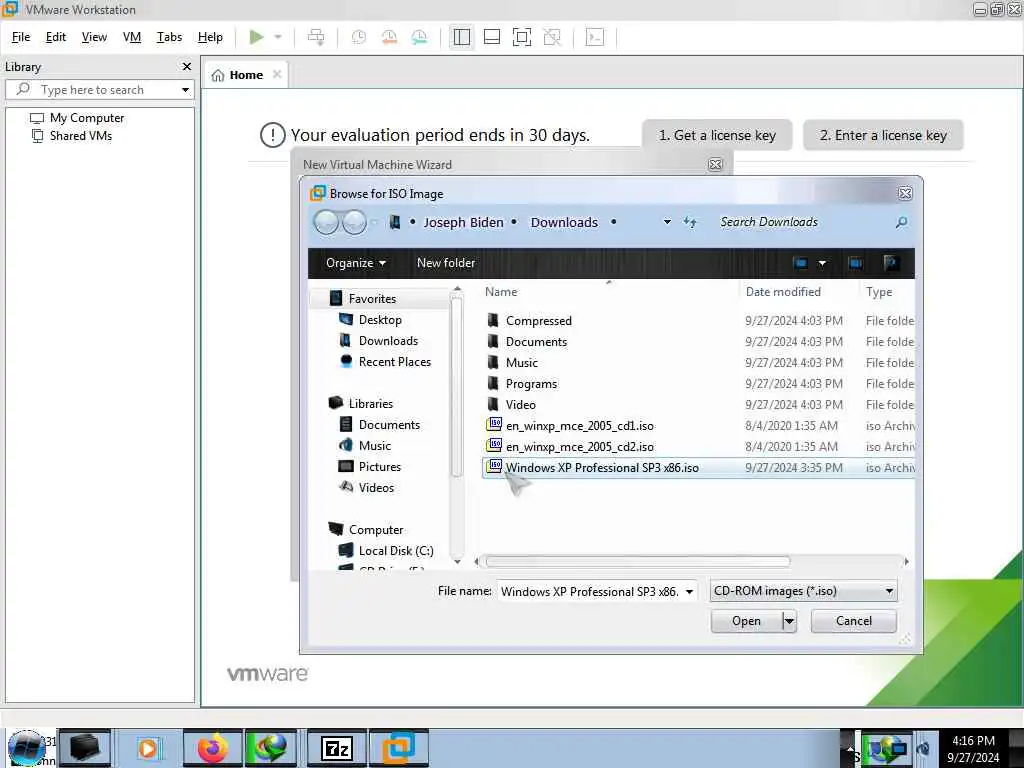
Task: Click the Library search field
Action: pyautogui.click(x=99, y=89)
